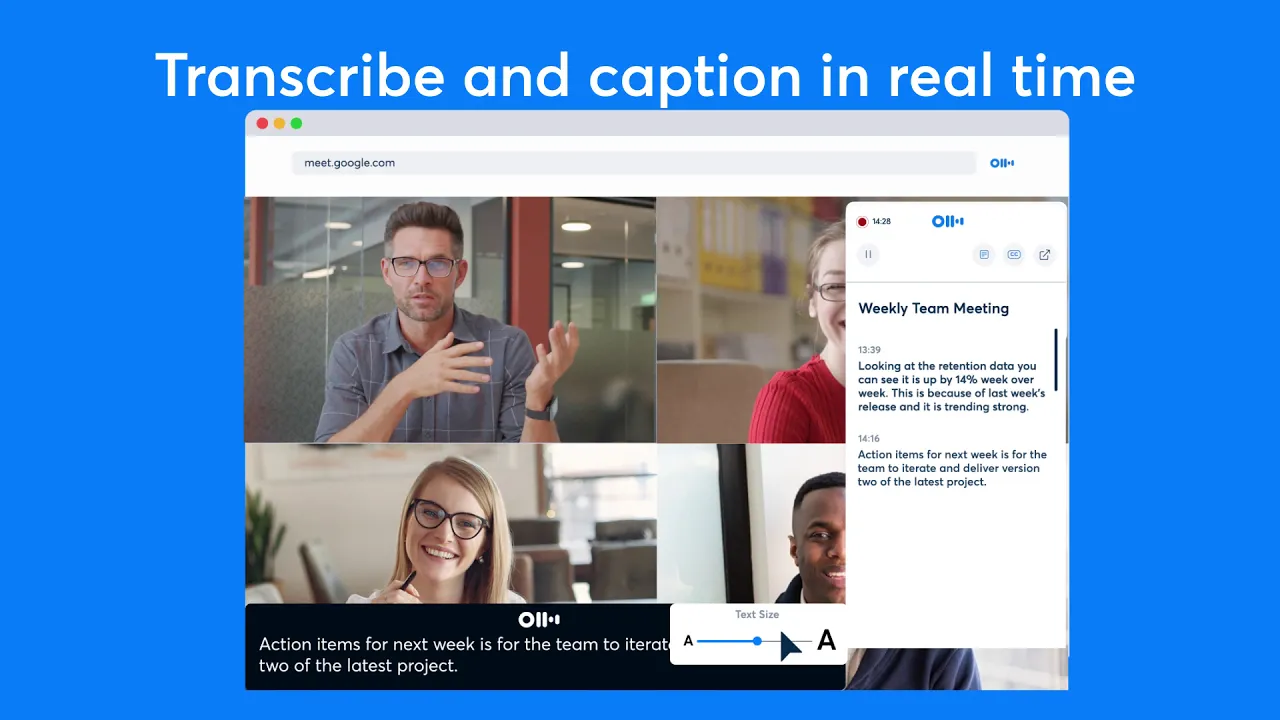Click the live caption text on the black bar
The width and height of the screenshot is (1280, 720).
click(x=465, y=654)
